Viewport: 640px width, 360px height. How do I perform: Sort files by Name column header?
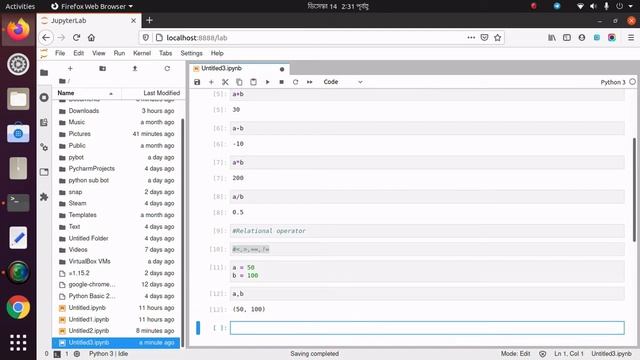(x=86, y=93)
